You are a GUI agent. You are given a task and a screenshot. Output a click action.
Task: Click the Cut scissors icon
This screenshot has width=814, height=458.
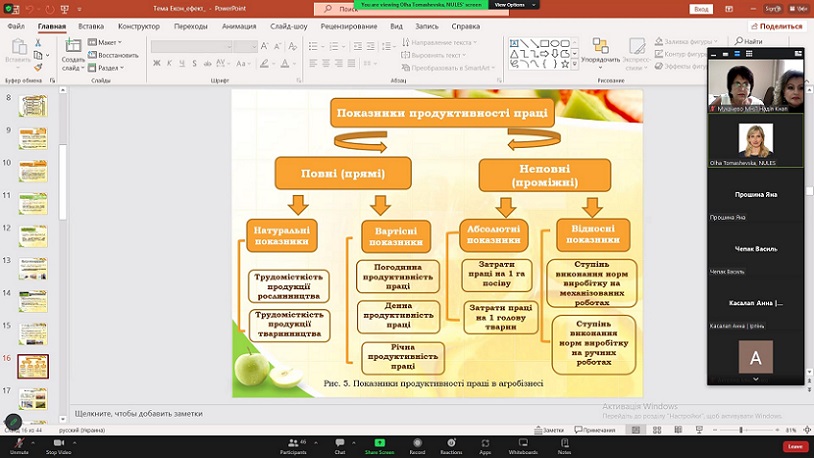pos(38,43)
